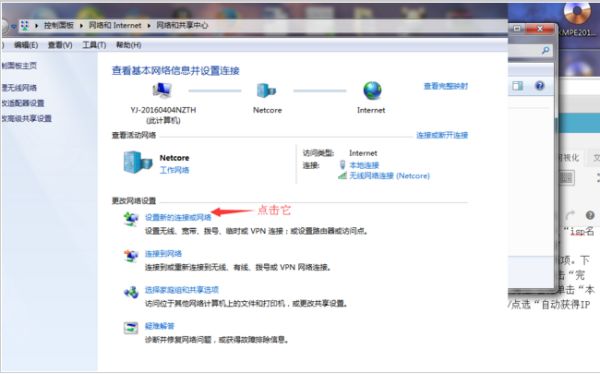The image size is (600, 374).
Task: Click the computer icon above YJ-20160404NZTH
Action: point(162,90)
